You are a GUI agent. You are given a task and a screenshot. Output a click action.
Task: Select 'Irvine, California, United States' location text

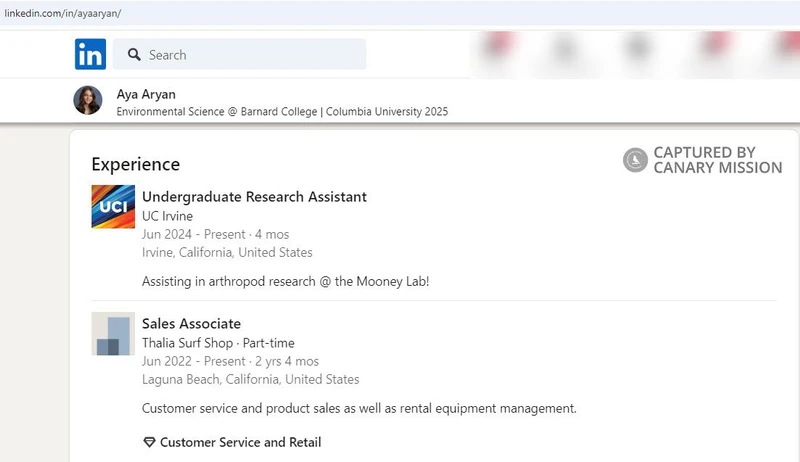(227, 252)
